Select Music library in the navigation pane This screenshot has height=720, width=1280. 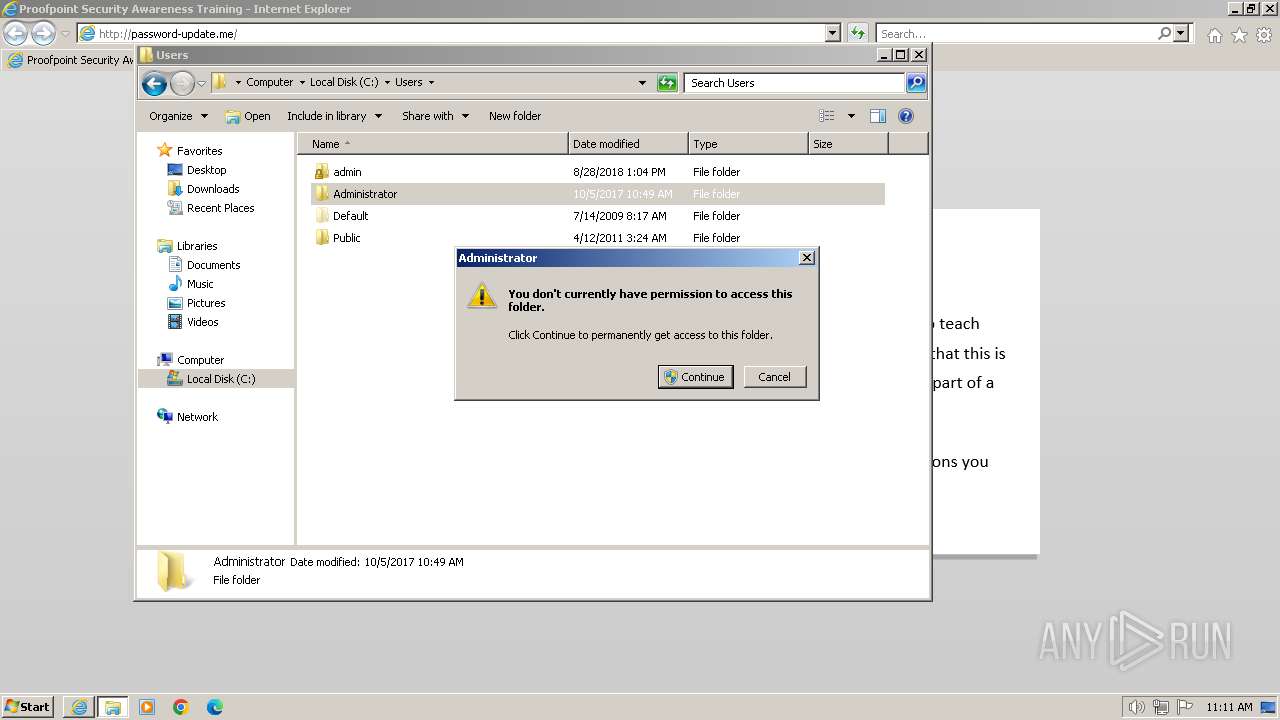191,284
